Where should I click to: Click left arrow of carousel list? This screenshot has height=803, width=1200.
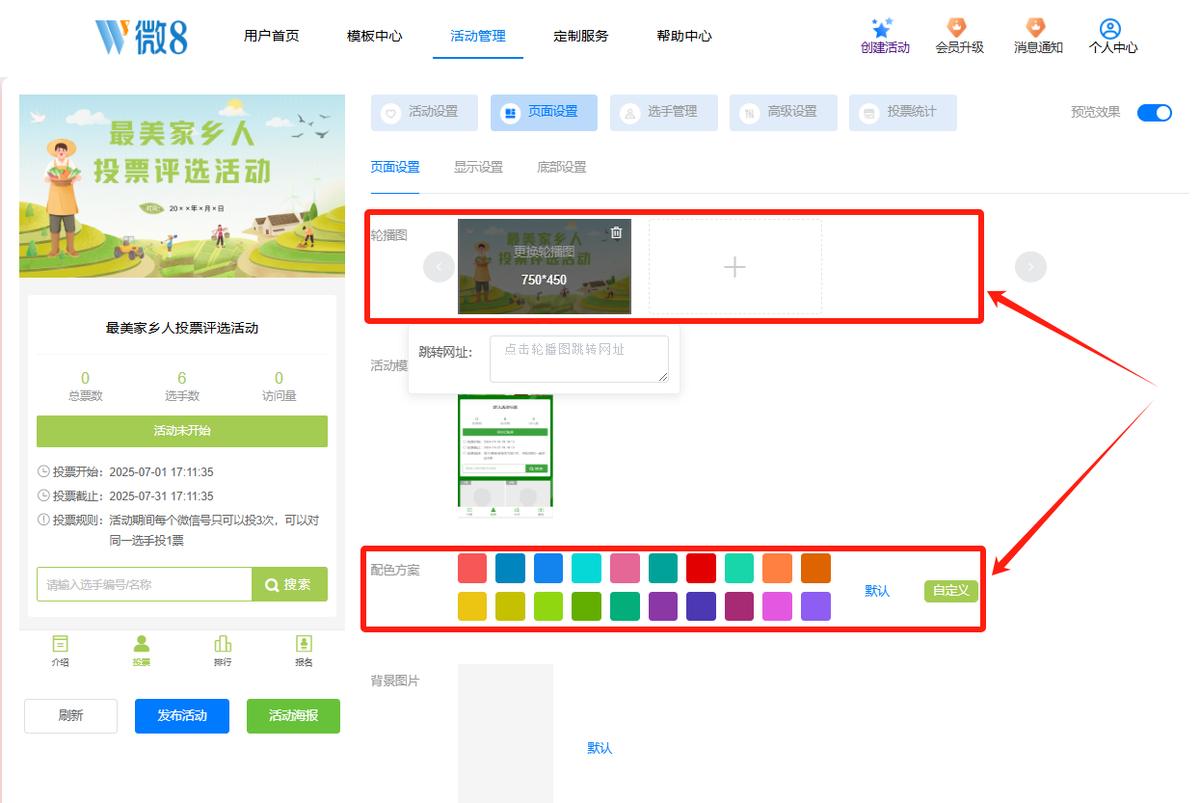pos(438,267)
